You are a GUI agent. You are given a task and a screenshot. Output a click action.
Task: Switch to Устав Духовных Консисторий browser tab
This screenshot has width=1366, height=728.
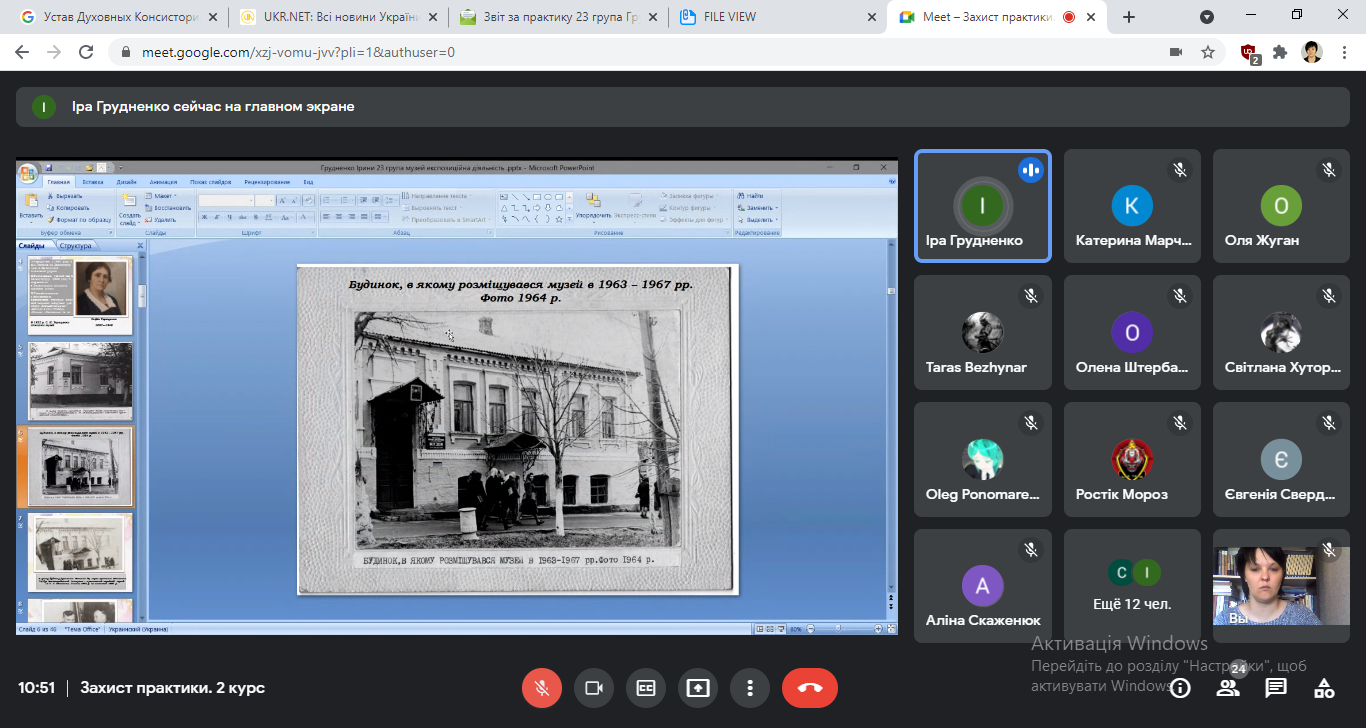tap(120, 17)
